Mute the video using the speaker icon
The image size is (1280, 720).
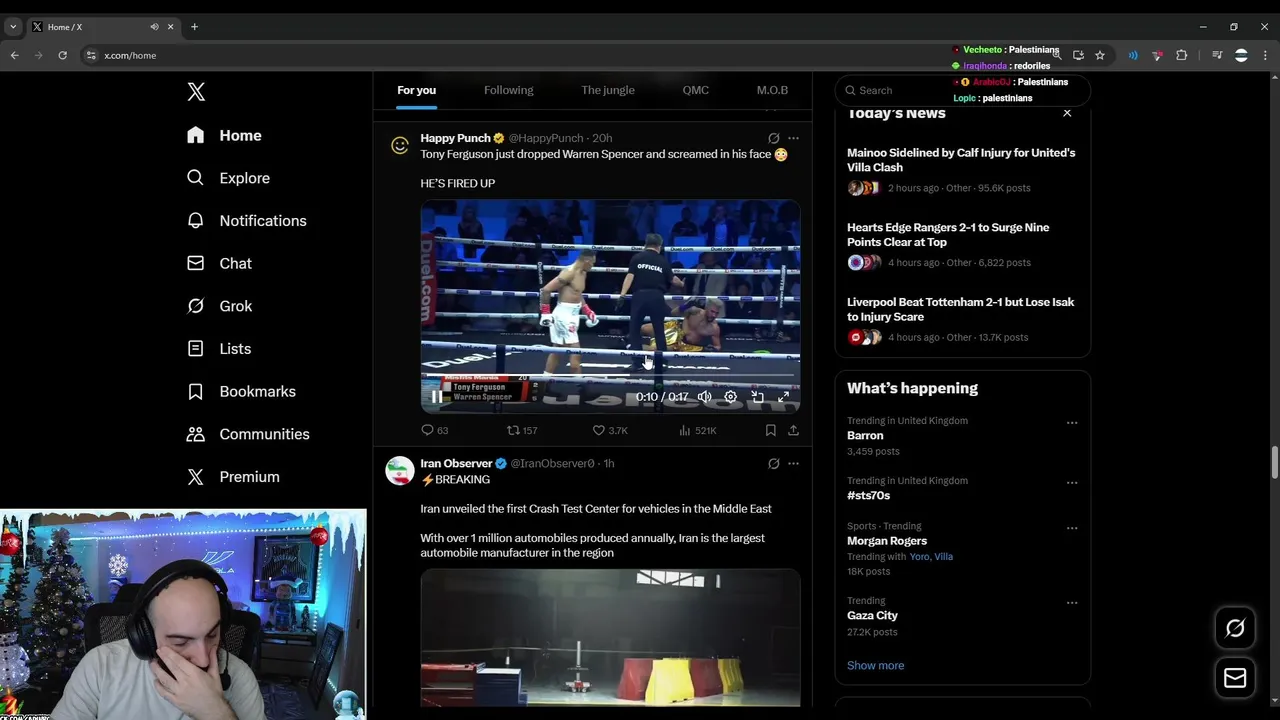click(x=705, y=397)
